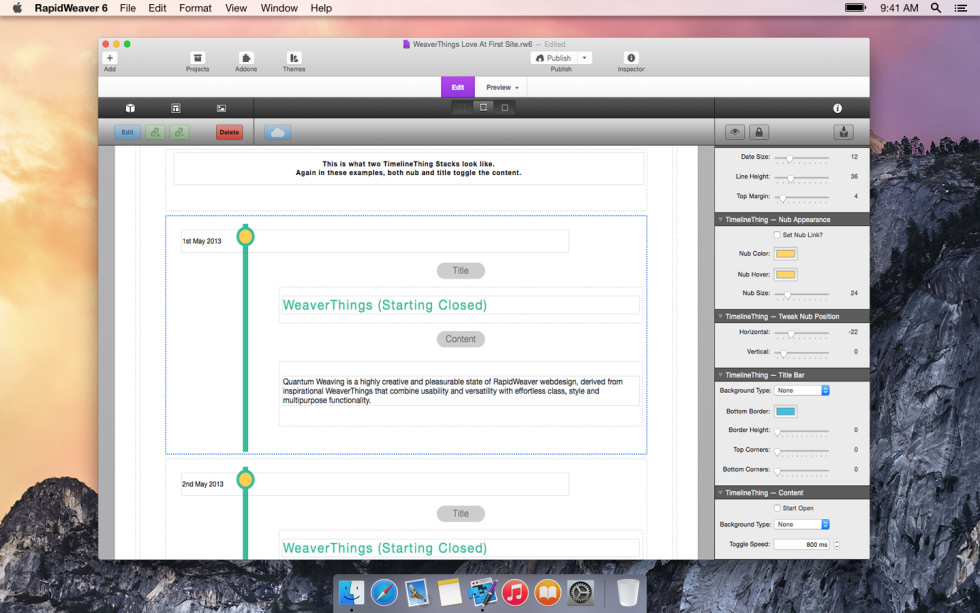Switch to purple Edit mode tab

458,87
